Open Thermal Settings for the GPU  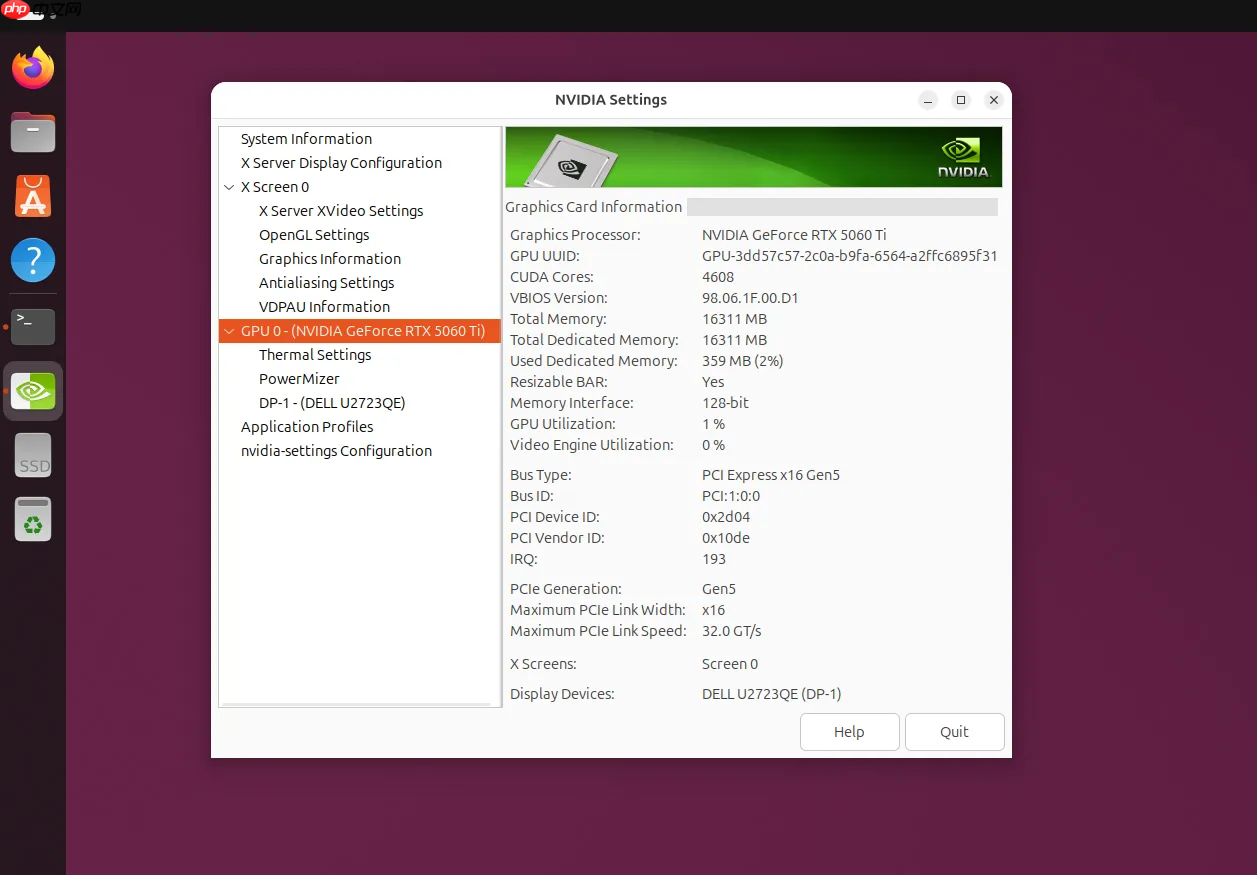point(315,354)
